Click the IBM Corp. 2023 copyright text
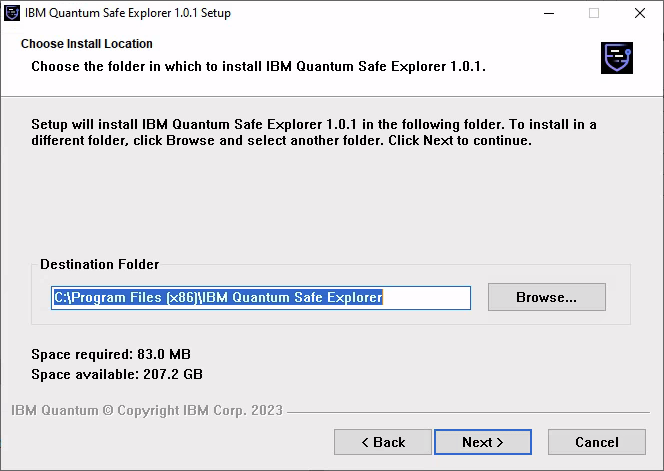The width and height of the screenshot is (664, 471). 147,410
